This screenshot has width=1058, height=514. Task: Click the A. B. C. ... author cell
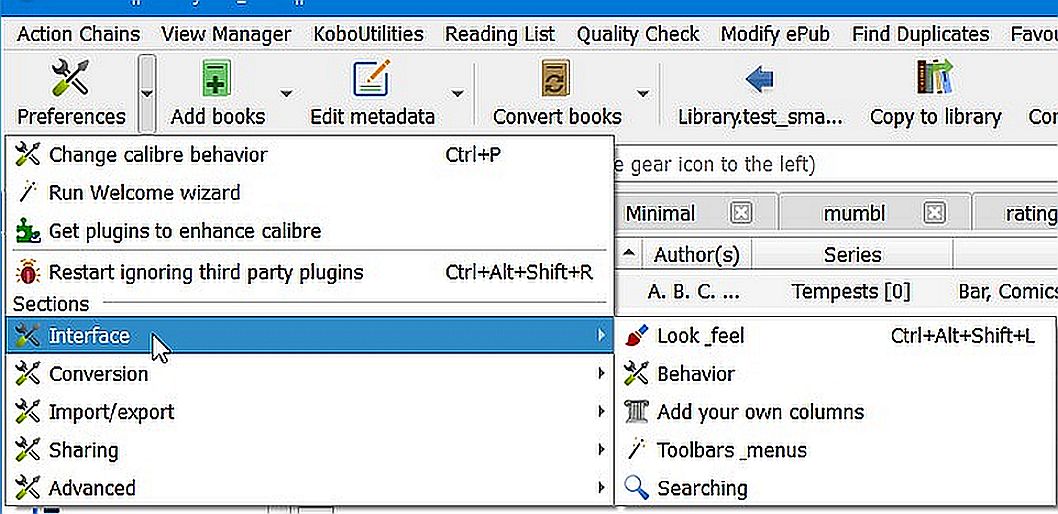click(694, 292)
